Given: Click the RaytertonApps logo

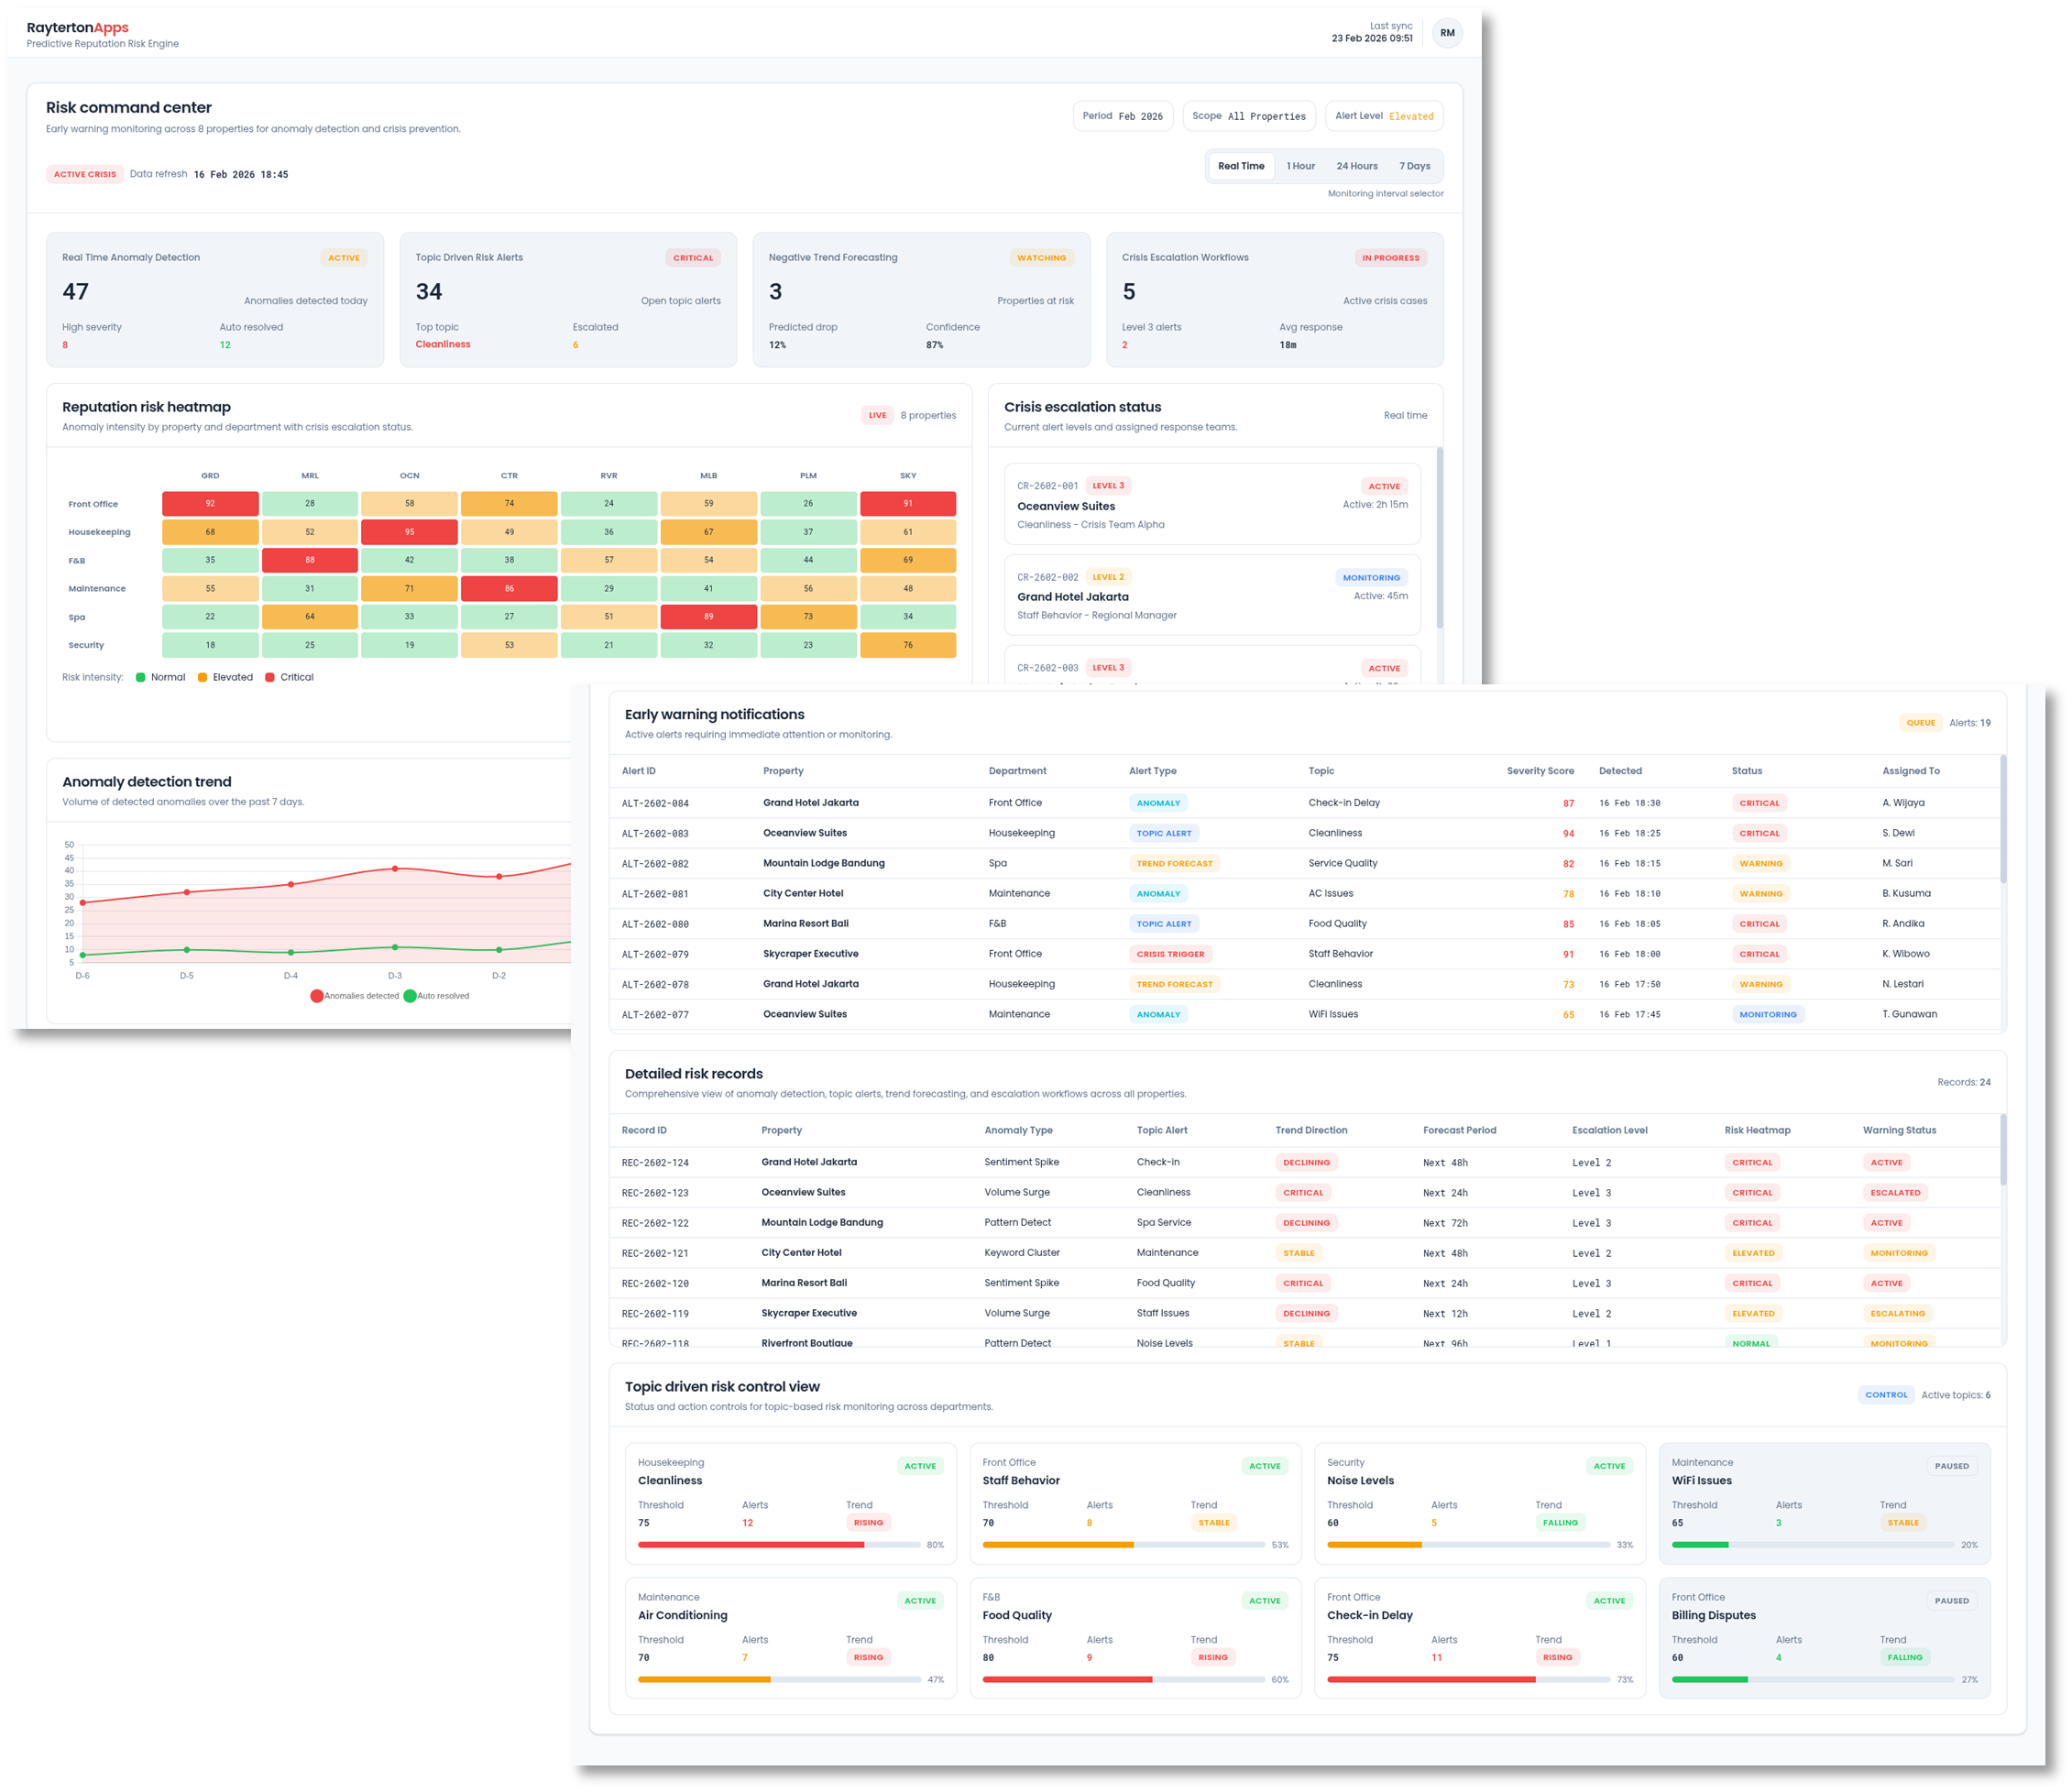Looking at the screenshot, I should point(77,28).
